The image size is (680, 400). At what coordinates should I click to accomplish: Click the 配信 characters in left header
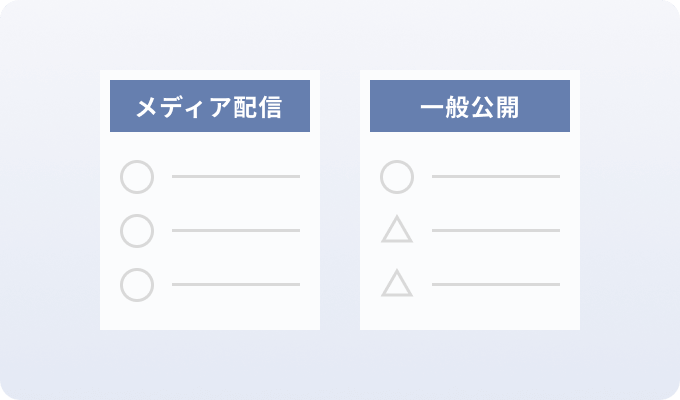tap(258, 107)
